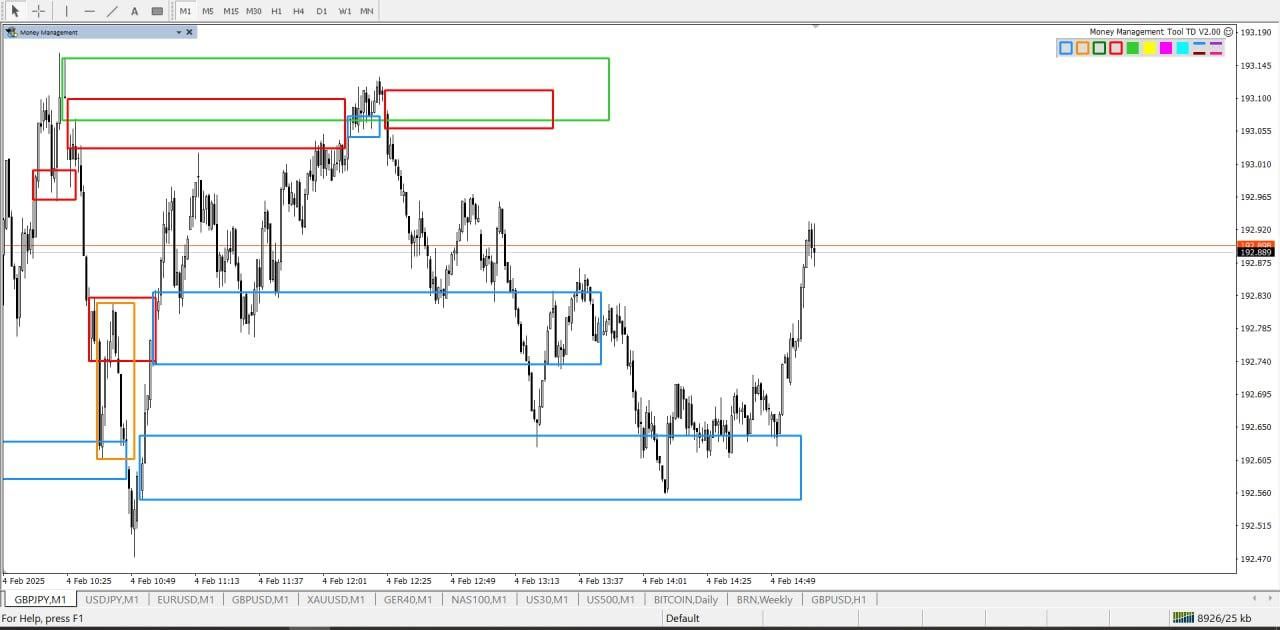Click the red outlined rectangle button
The image size is (1280, 630).
pos(1116,48)
